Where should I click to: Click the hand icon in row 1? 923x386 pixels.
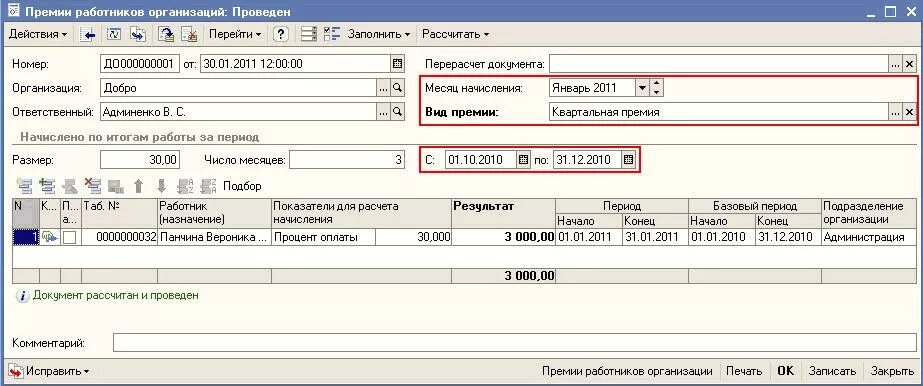tap(49, 237)
